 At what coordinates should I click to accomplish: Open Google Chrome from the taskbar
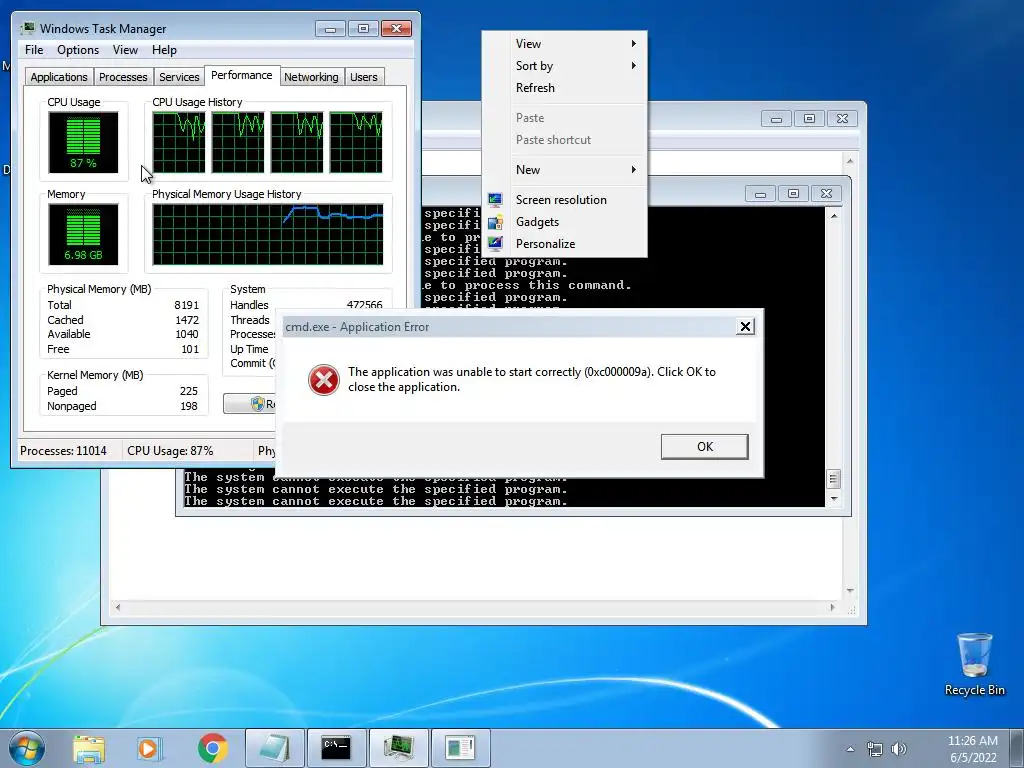tap(213, 748)
